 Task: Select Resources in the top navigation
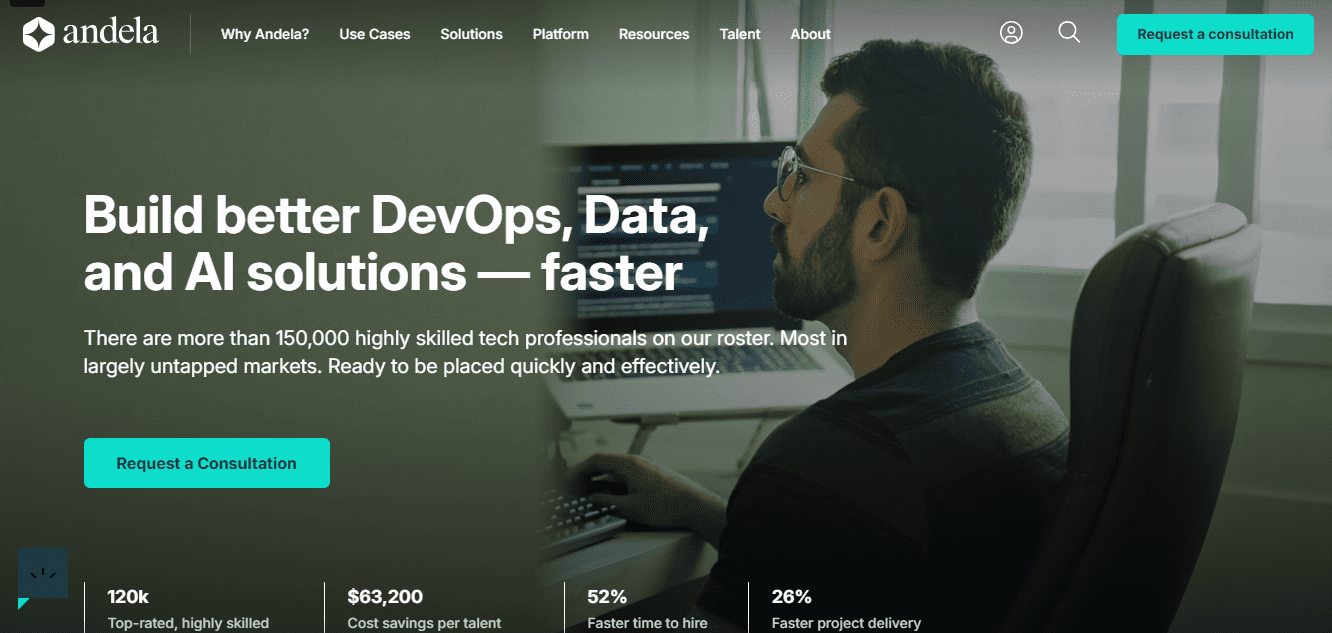pyautogui.click(x=653, y=34)
